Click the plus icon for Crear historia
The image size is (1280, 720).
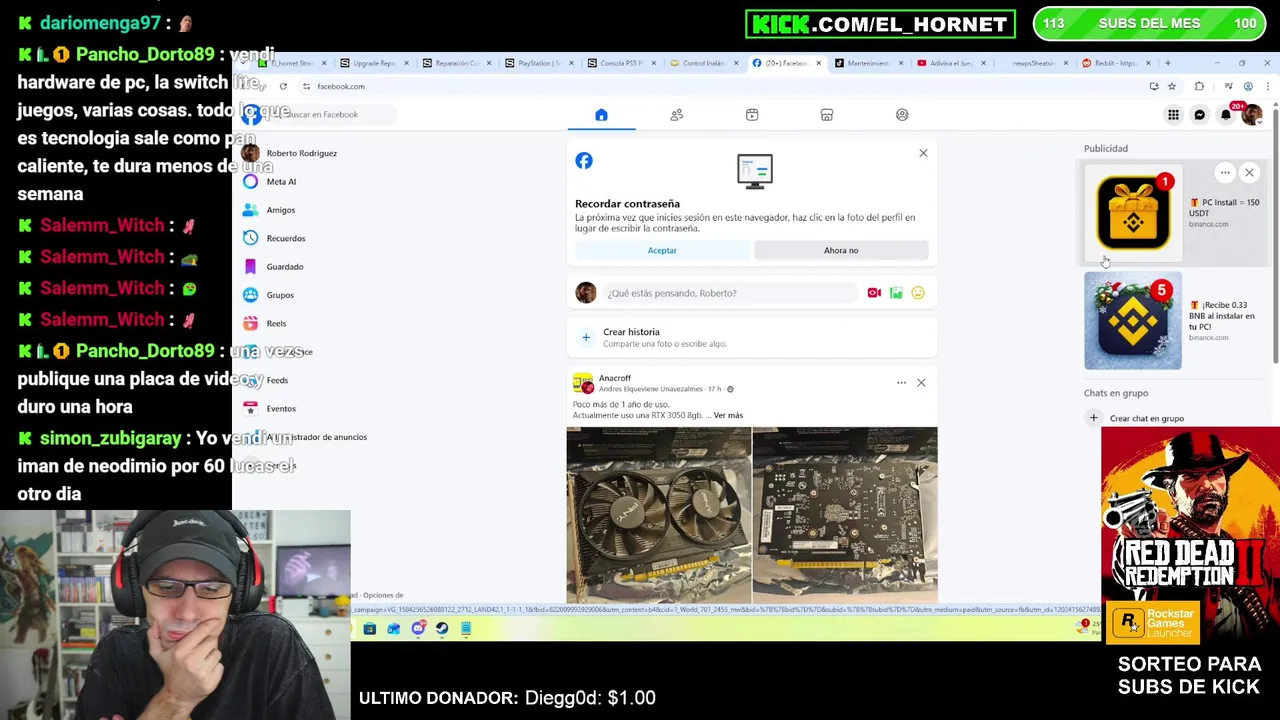(x=586, y=337)
